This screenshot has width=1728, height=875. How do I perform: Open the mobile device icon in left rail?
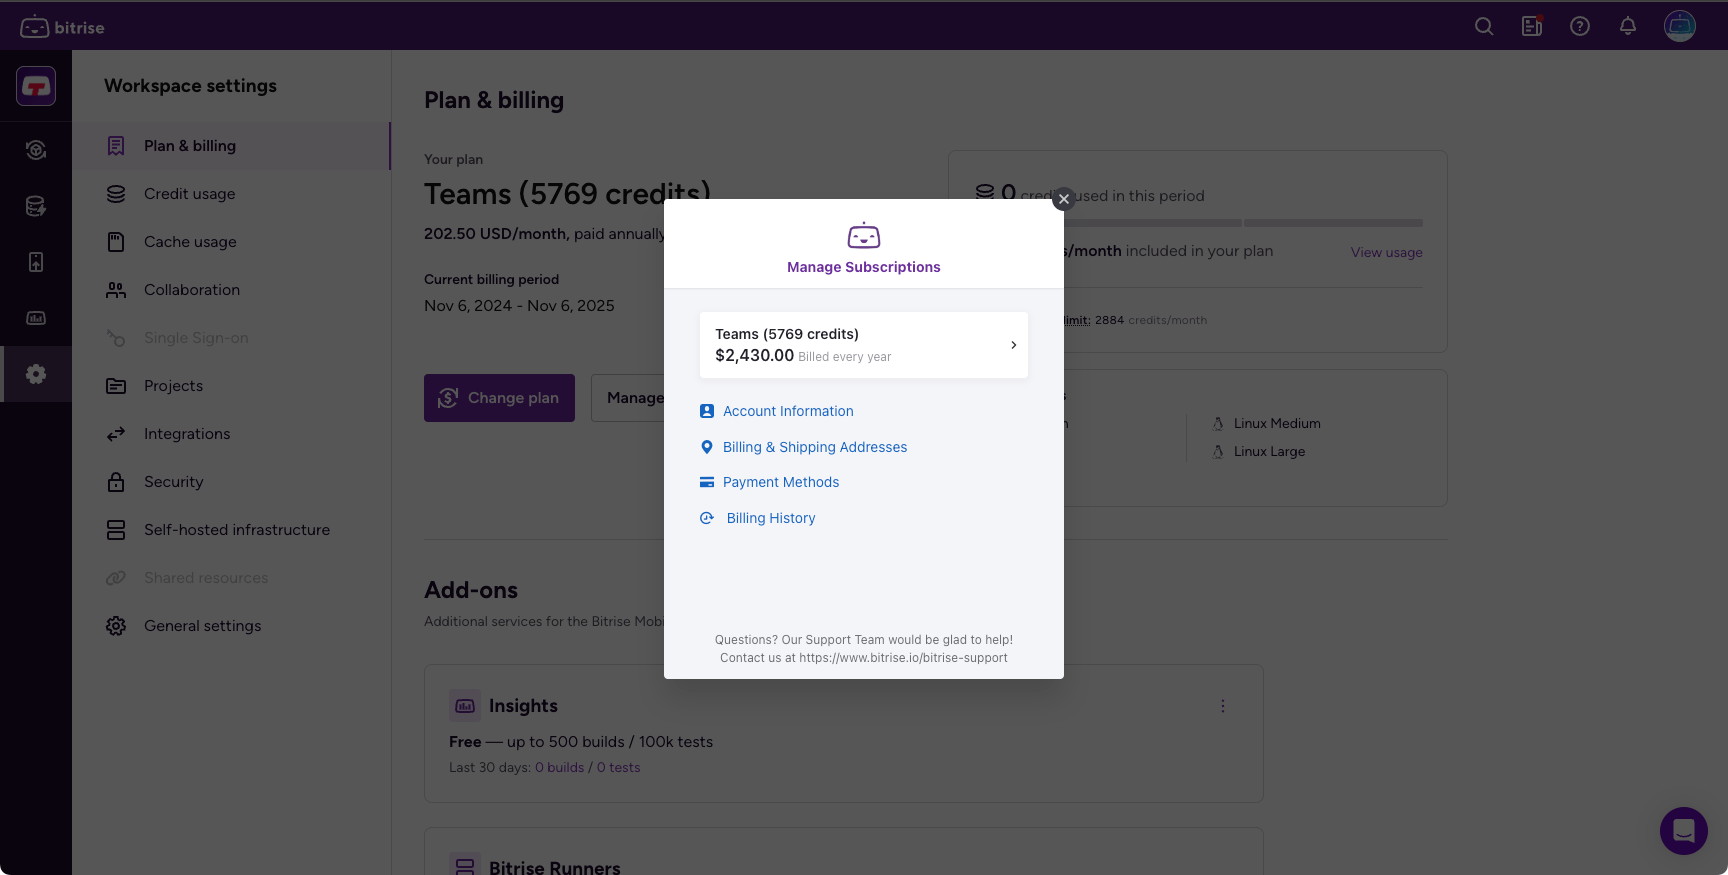(36, 262)
